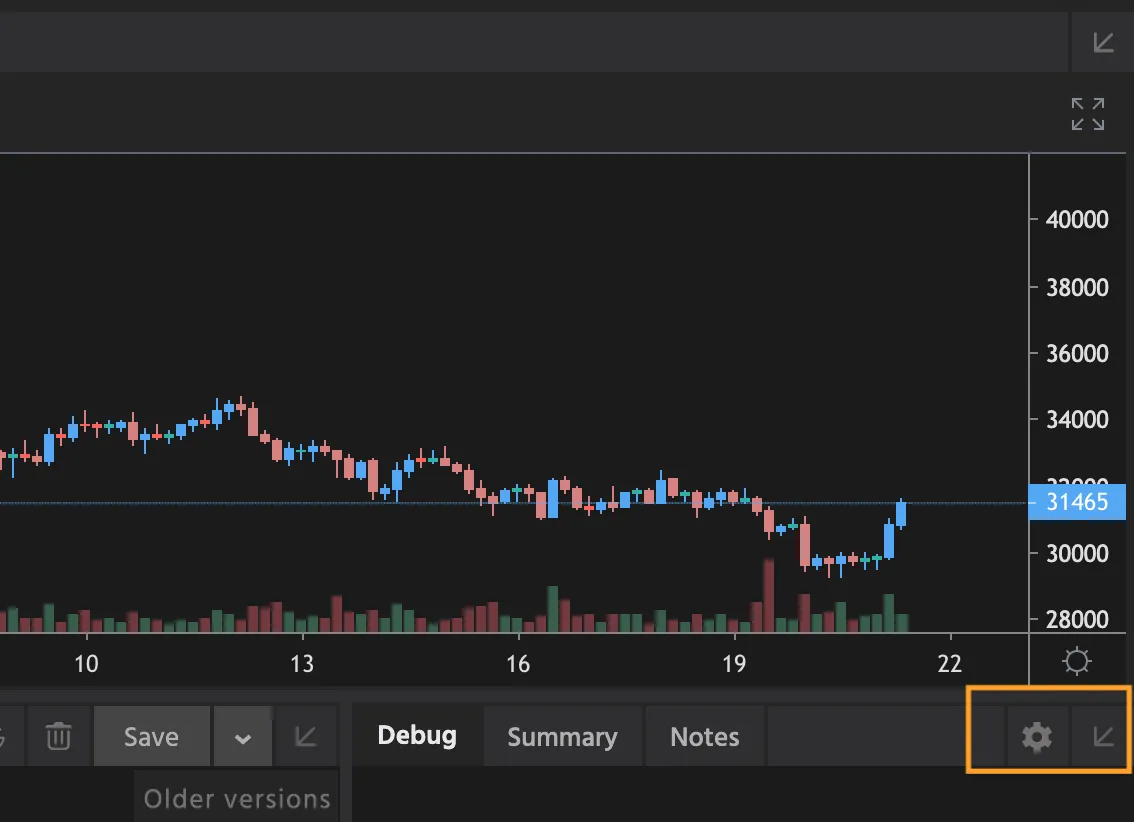The height and width of the screenshot is (822, 1134).
Task: Switch to the Debug tab
Action: coord(417,736)
